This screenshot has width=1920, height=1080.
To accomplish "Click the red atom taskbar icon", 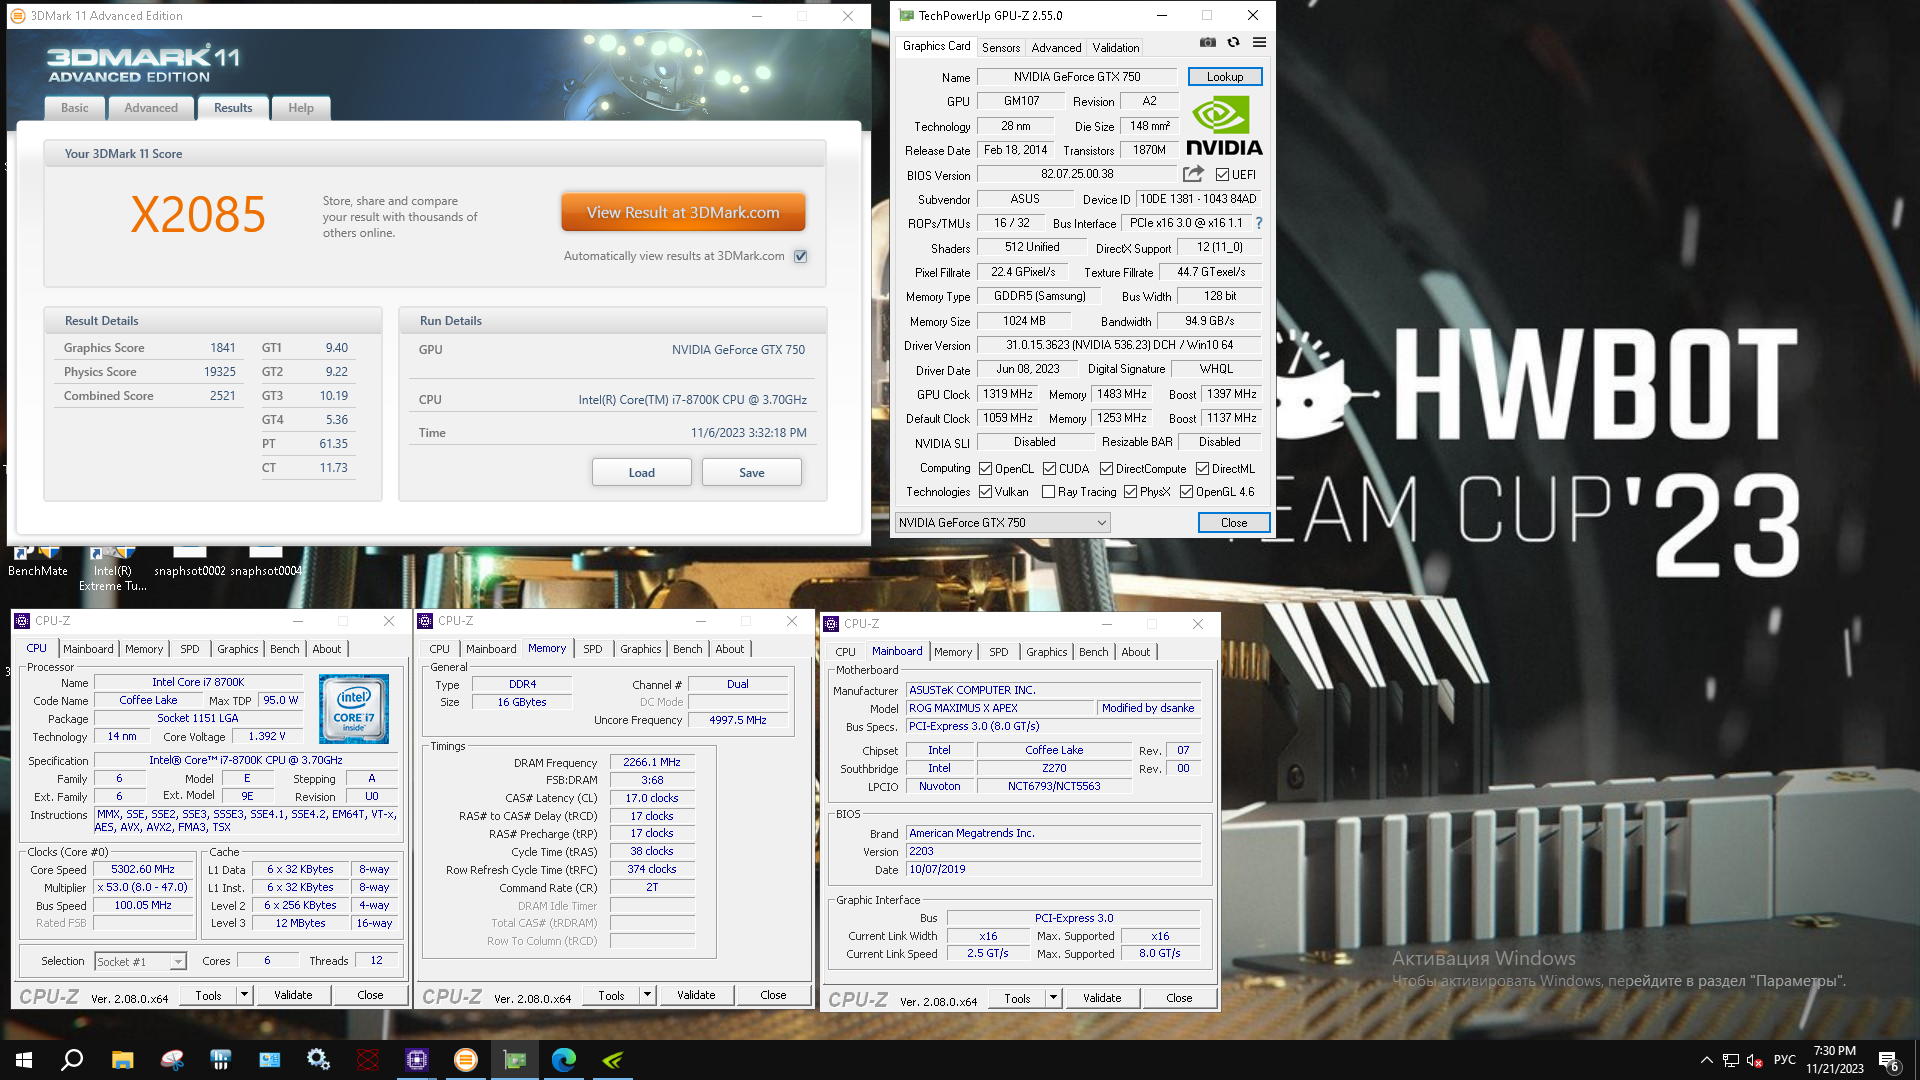I will tap(368, 1060).
